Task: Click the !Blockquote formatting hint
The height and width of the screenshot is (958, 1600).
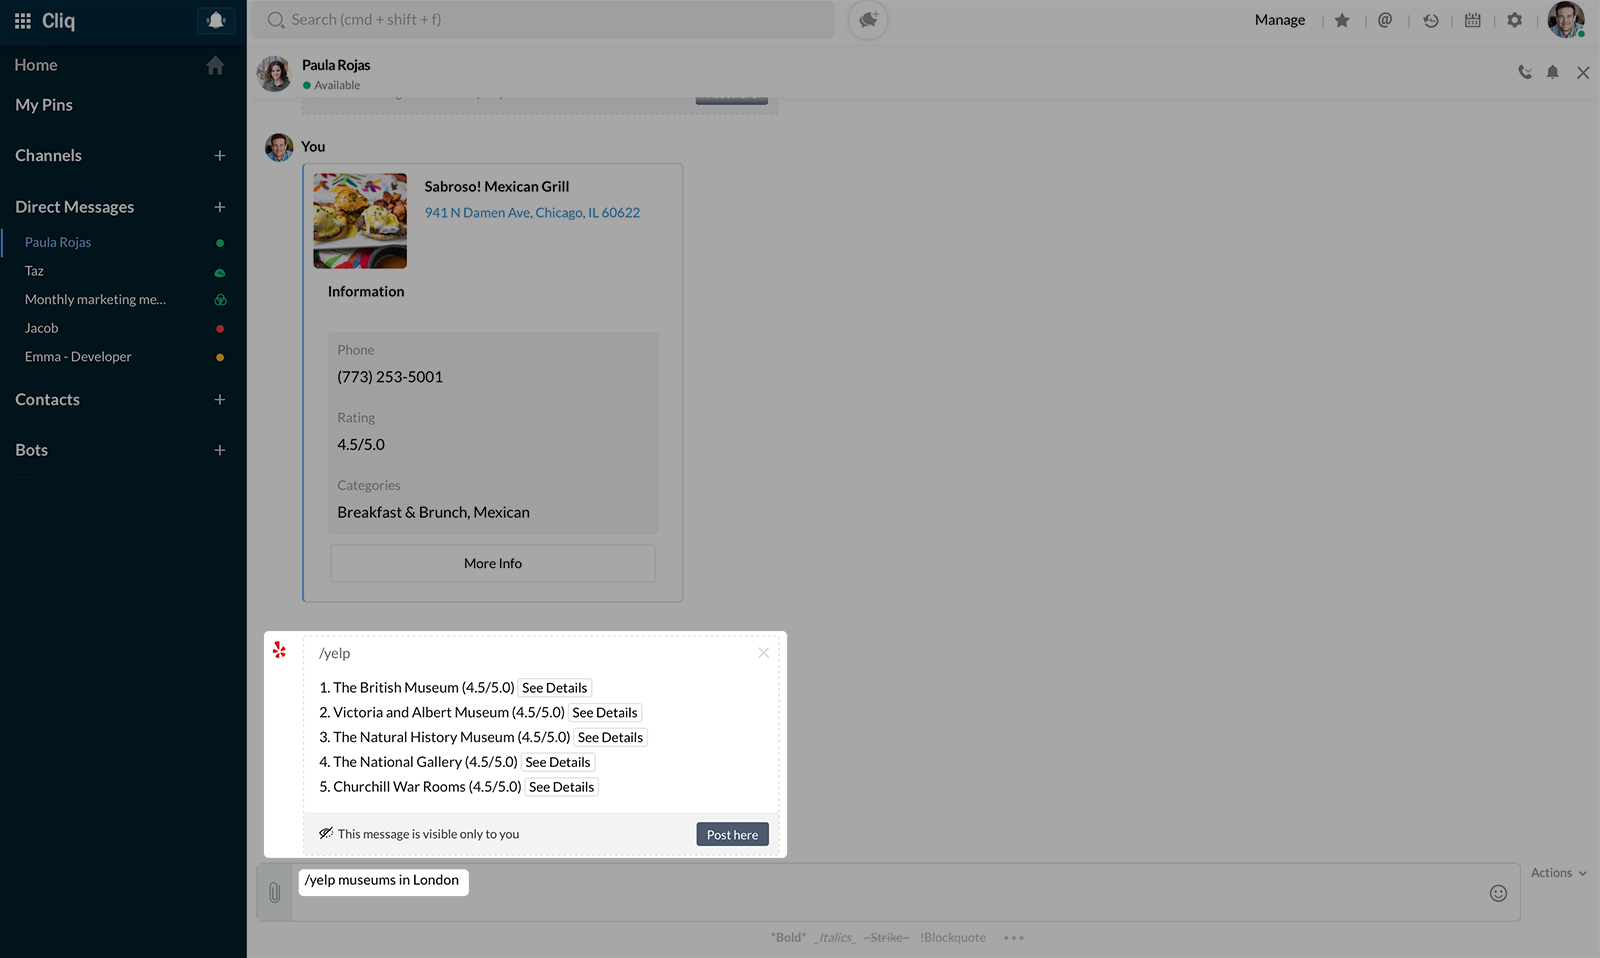Action: click(x=953, y=938)
